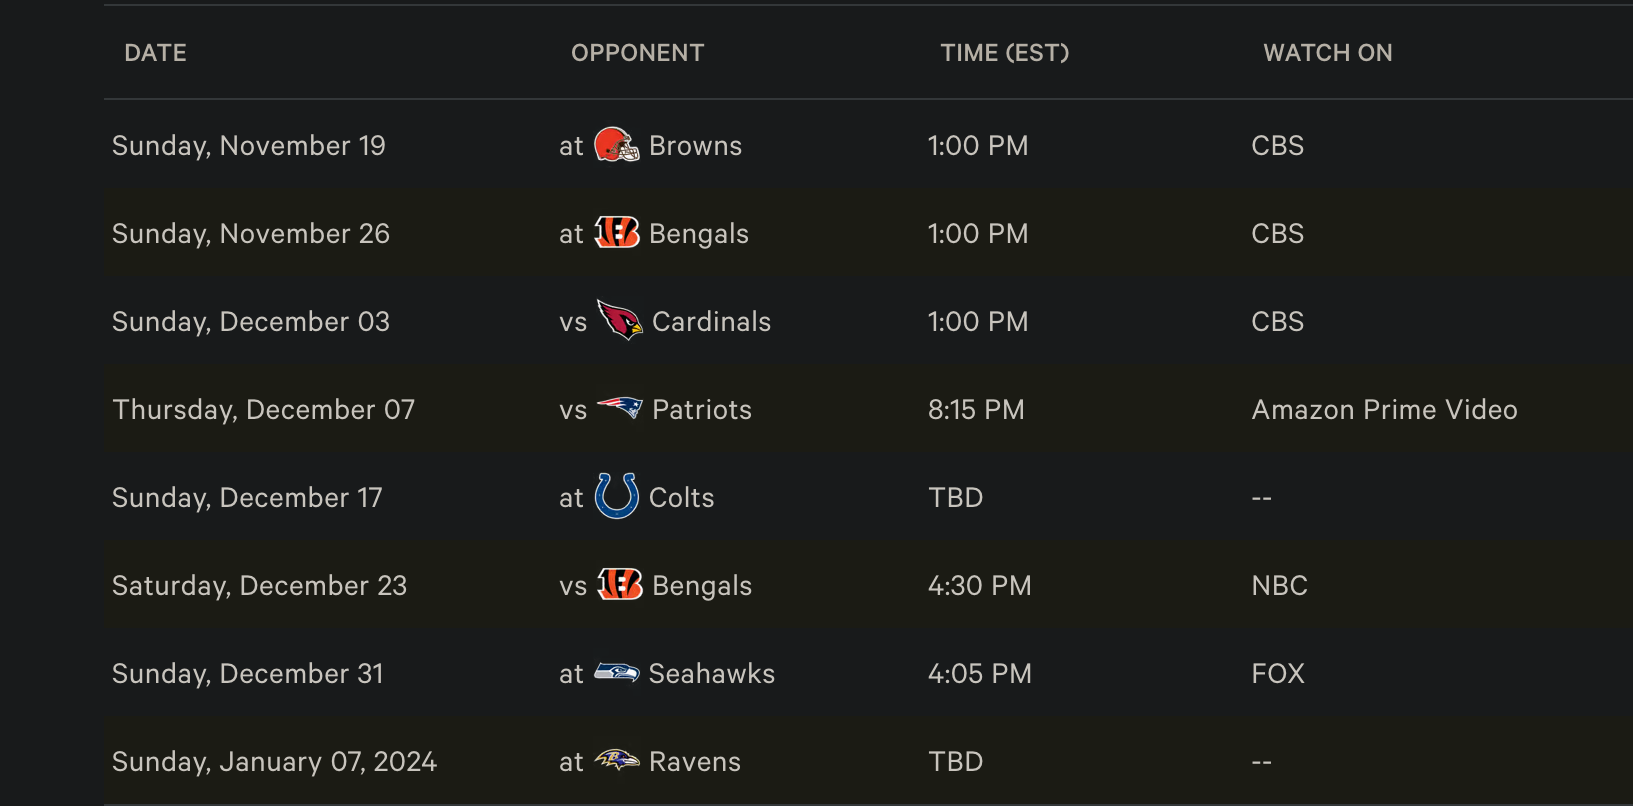The height and width of the screenshot is (806, 1633).
Task: Open the Browns opponent name link
Action: (x=695, y=146)
